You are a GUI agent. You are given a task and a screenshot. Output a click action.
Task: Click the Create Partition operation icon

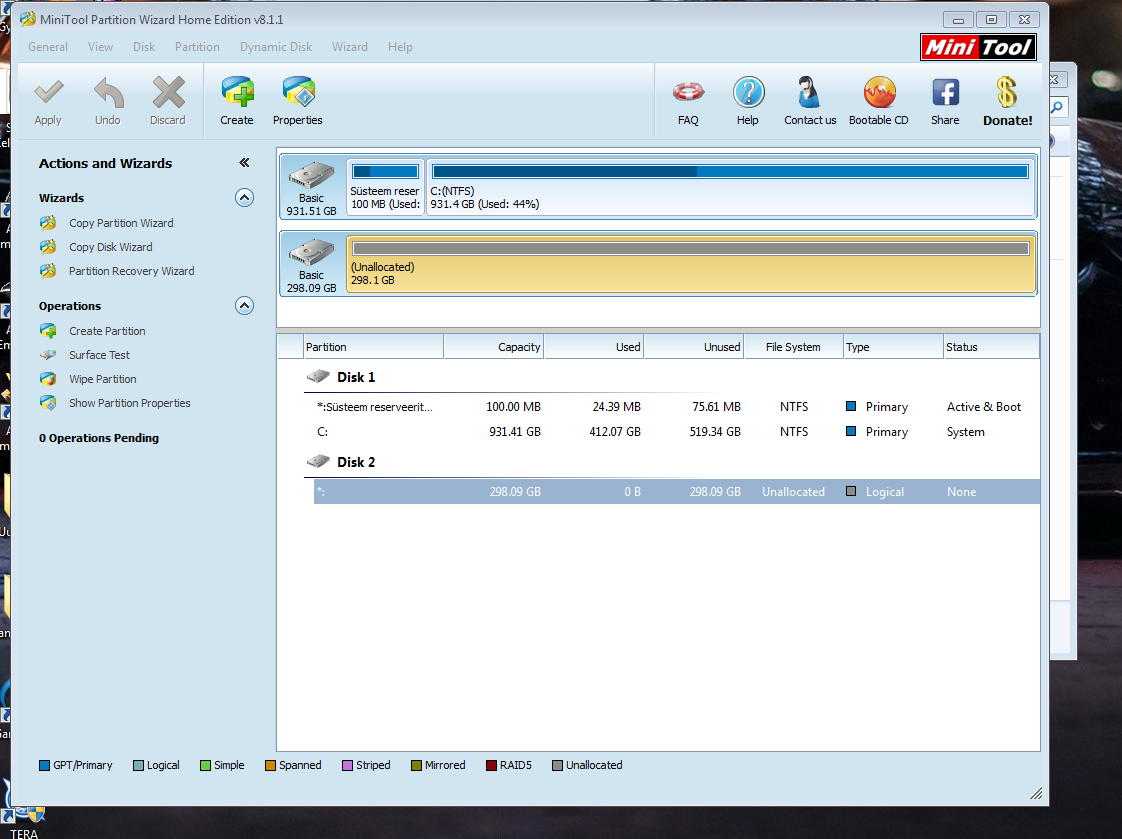pos(48,331)
